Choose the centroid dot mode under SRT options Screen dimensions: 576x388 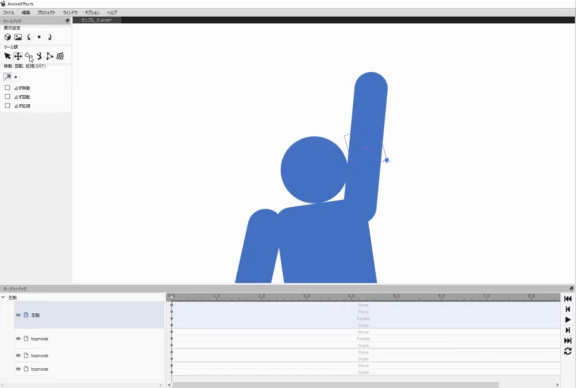(15, 77)
